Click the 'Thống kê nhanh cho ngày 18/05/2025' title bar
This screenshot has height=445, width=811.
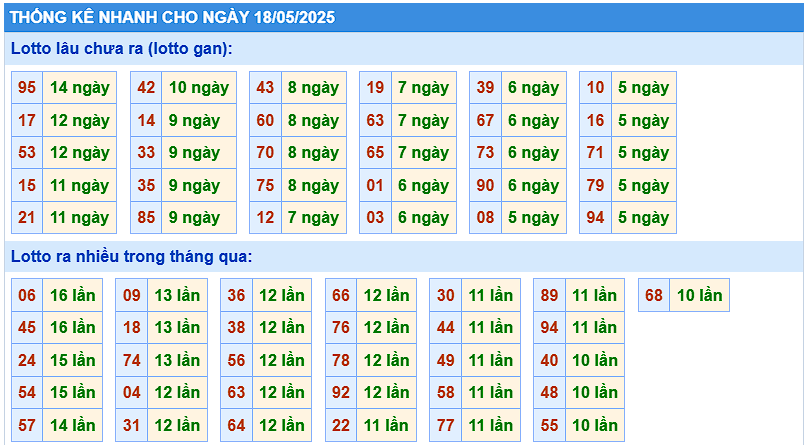tap(404, 17)
